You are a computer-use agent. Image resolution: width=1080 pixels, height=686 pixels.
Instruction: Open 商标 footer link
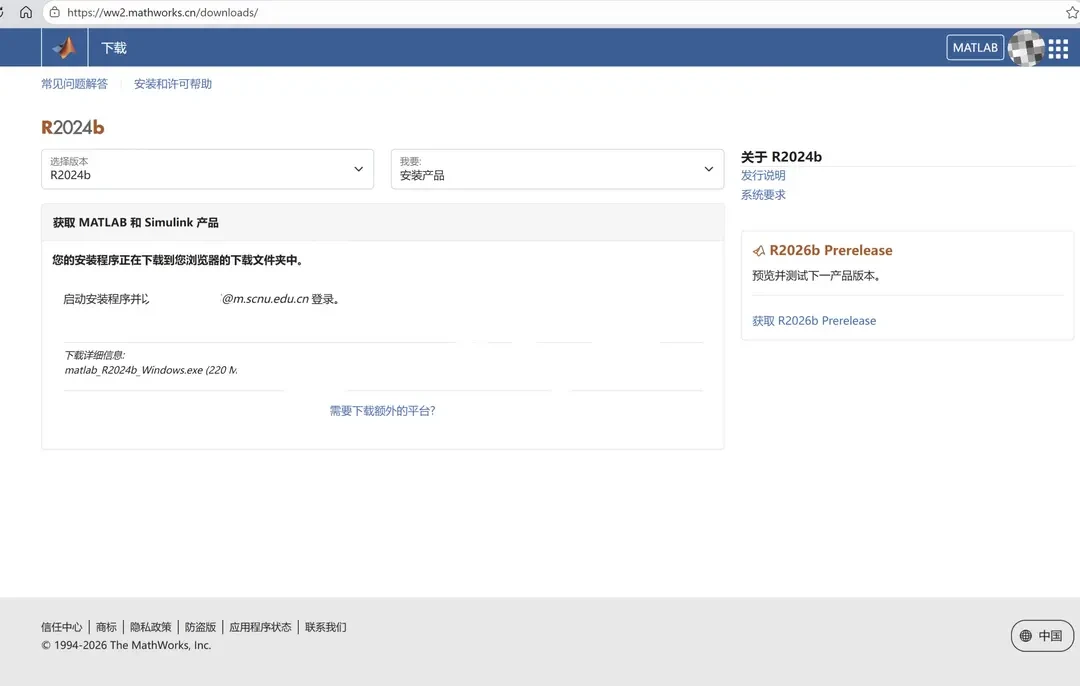106,627
